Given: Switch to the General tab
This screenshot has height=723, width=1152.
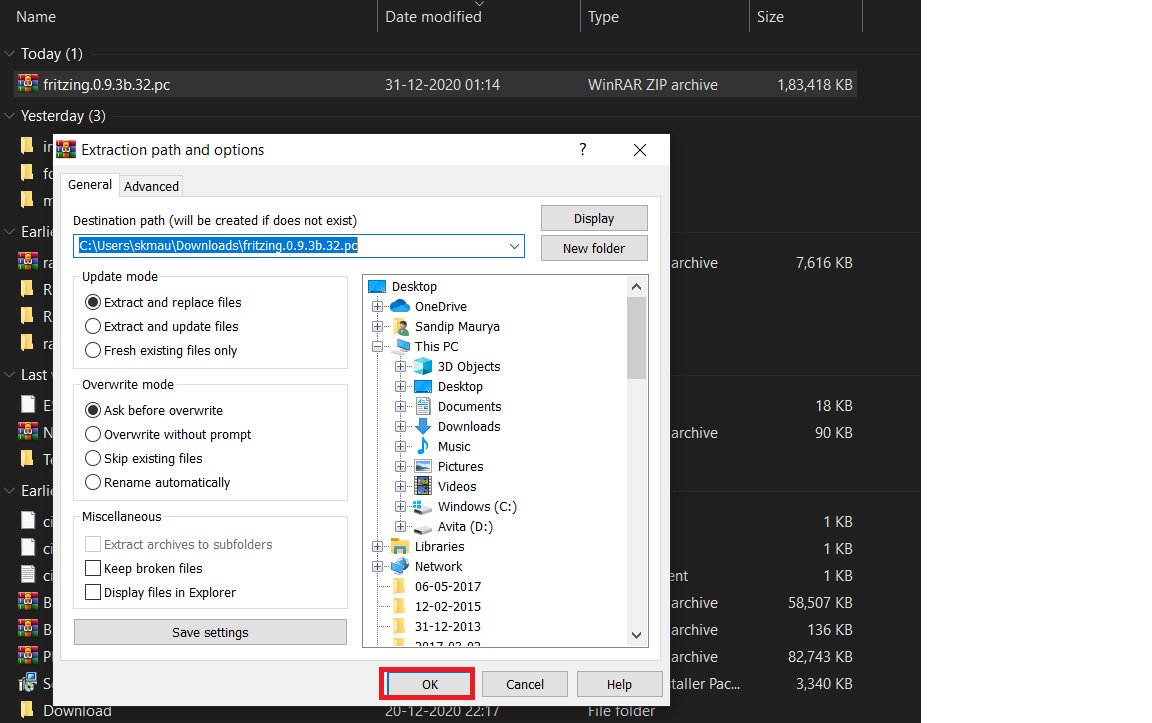Looking at the screenshot, I should point(90,185).
